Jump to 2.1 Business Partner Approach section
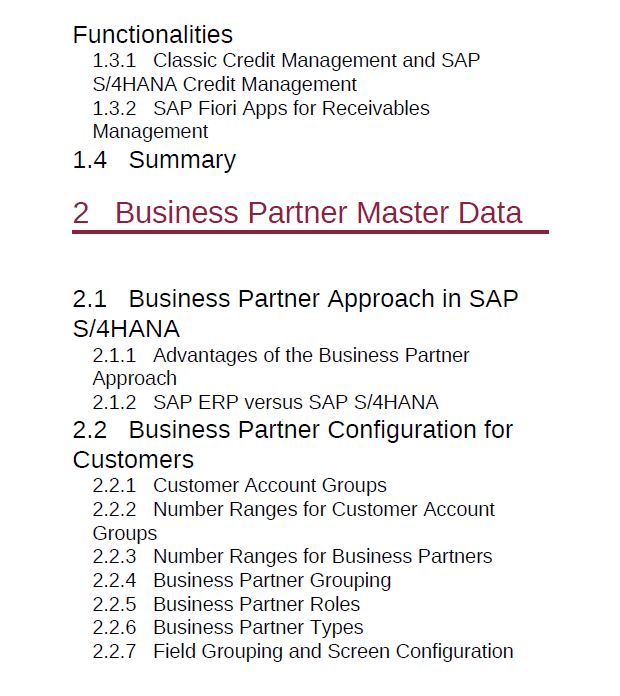 tap(295, 313)
